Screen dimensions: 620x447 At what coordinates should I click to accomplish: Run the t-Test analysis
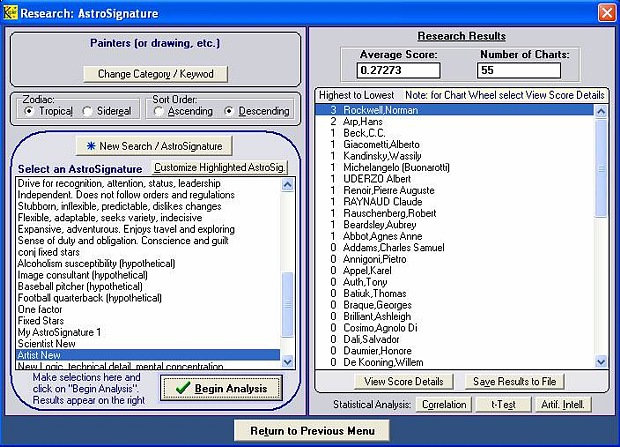tap(503, 405)
